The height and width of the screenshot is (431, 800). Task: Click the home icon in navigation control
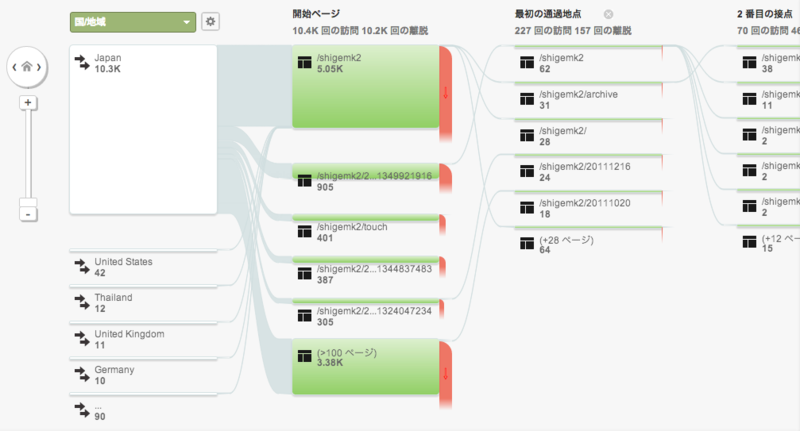pos(27,67)
